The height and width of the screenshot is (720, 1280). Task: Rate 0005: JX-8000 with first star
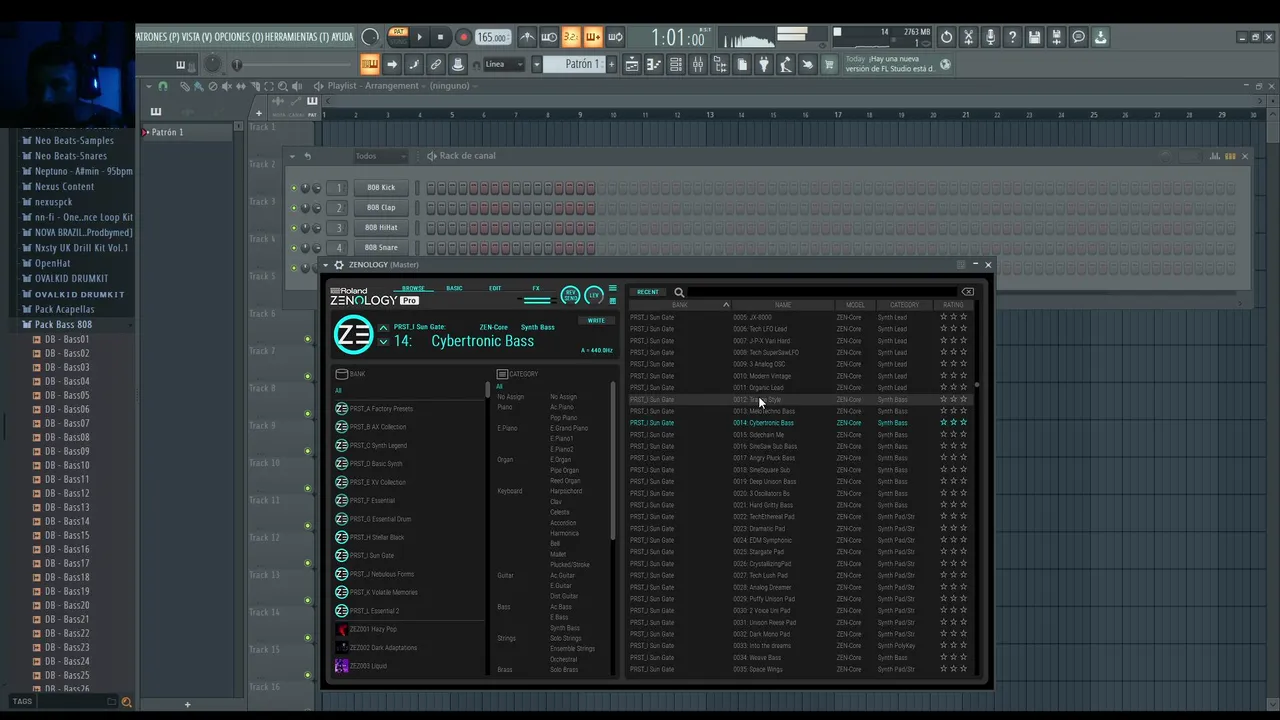[x=943, y=317]
